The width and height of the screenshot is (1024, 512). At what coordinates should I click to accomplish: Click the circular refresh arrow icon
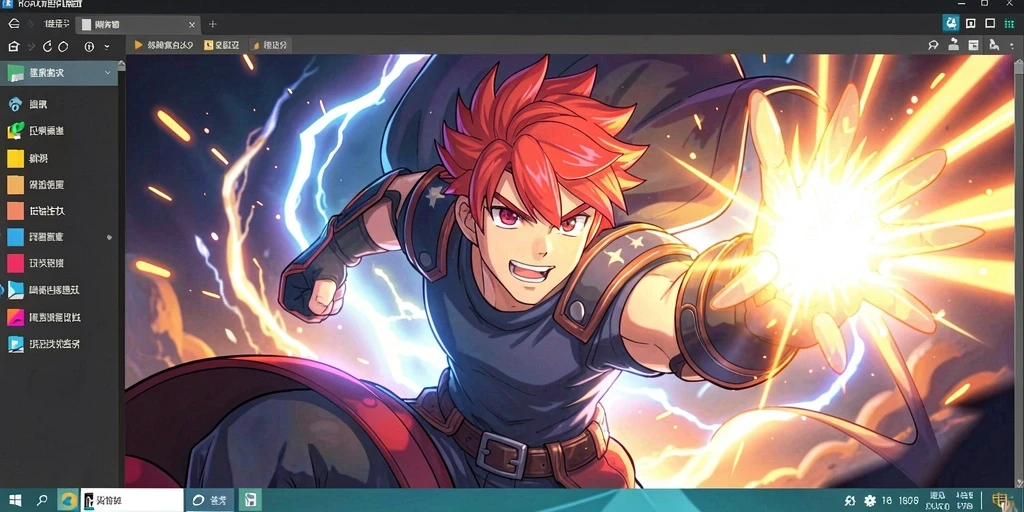point(47,47)
